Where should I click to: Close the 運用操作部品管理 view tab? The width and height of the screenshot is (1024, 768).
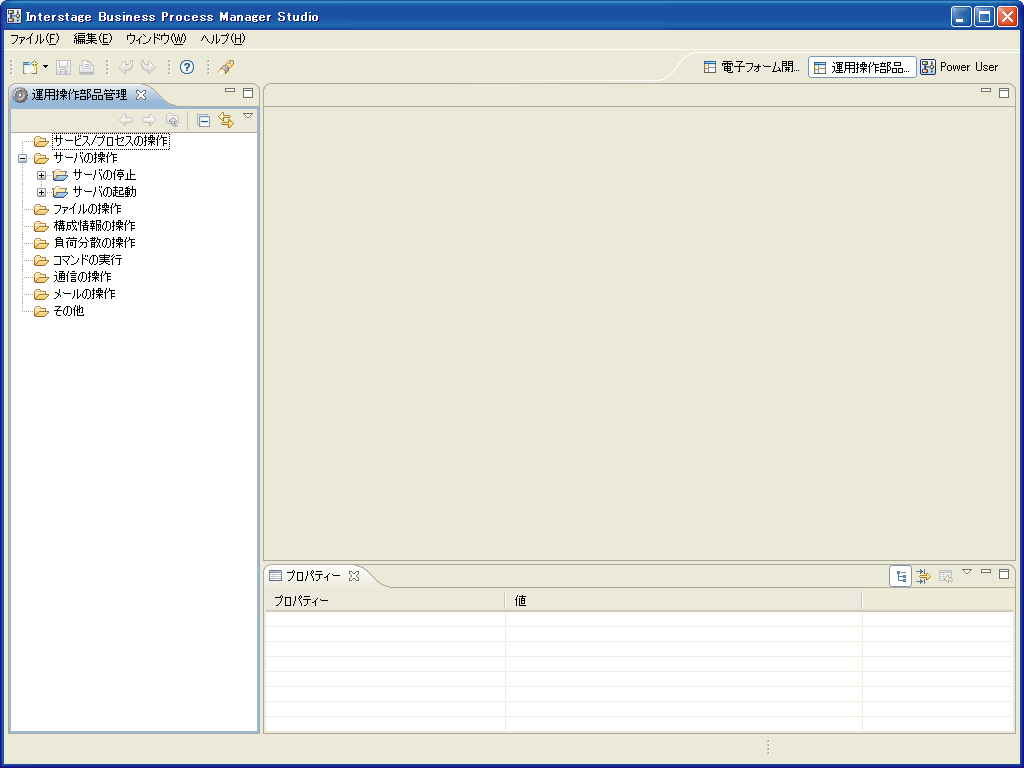tap(141, 95)
